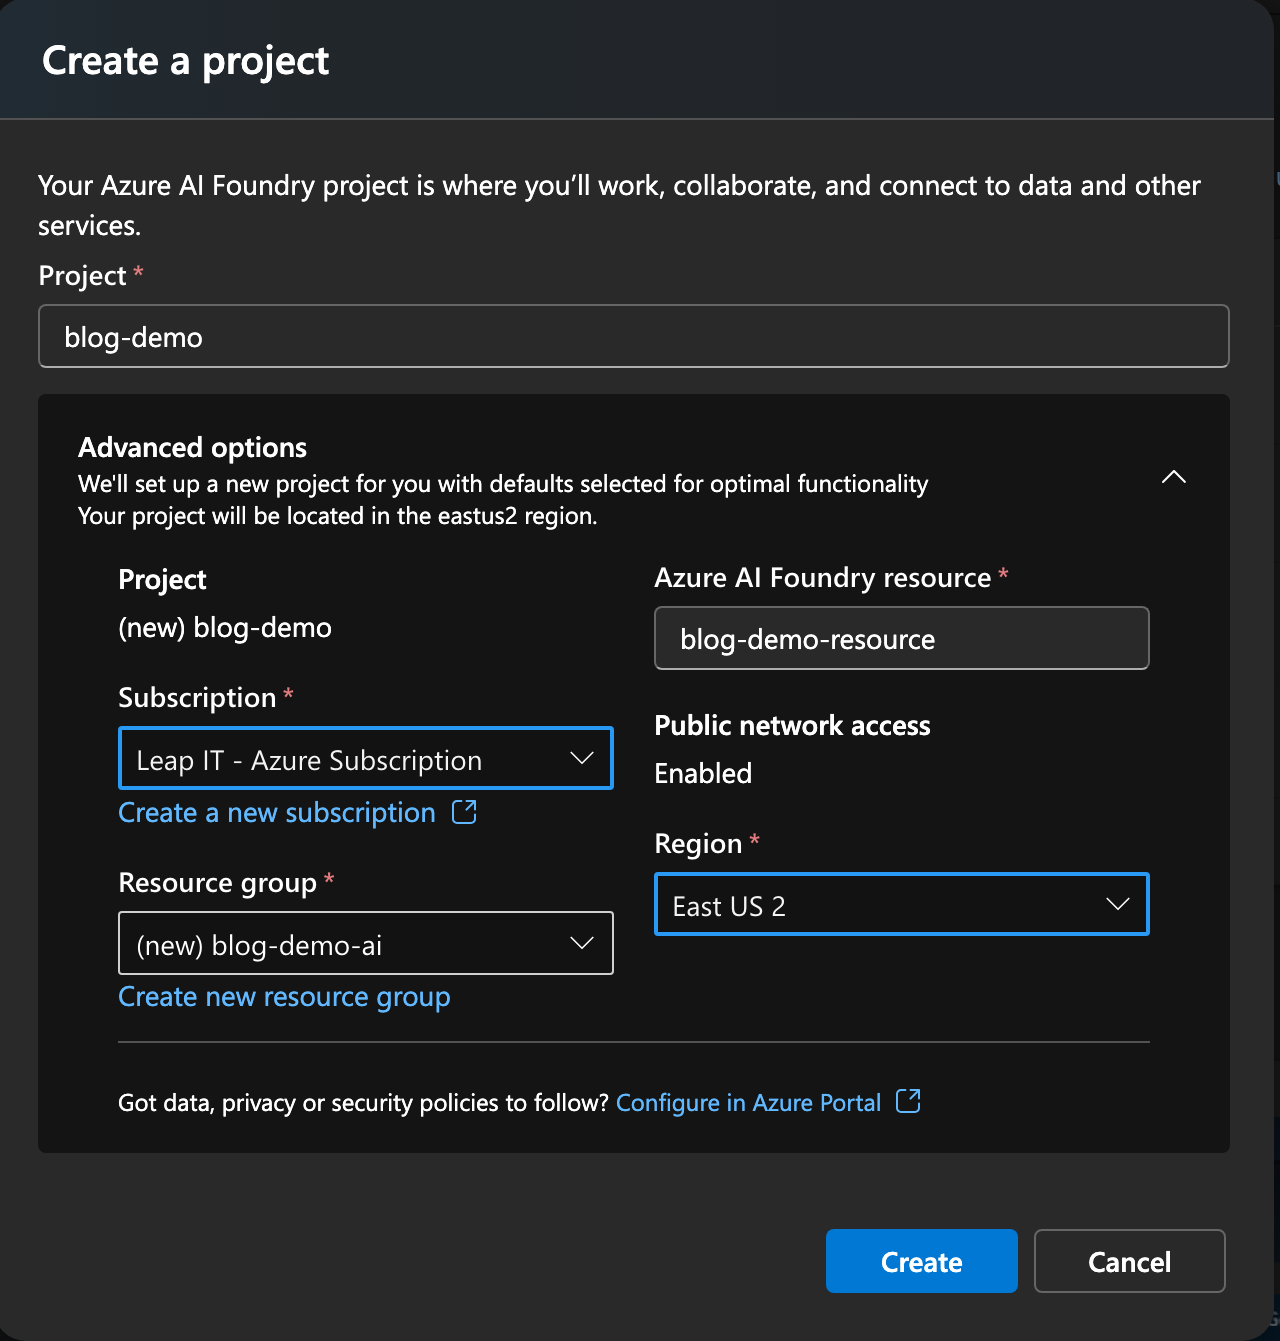Click Configure in Azure Portal link
The width and height of the screenshot is (1280, 1341).
(x=748, y=1102)
